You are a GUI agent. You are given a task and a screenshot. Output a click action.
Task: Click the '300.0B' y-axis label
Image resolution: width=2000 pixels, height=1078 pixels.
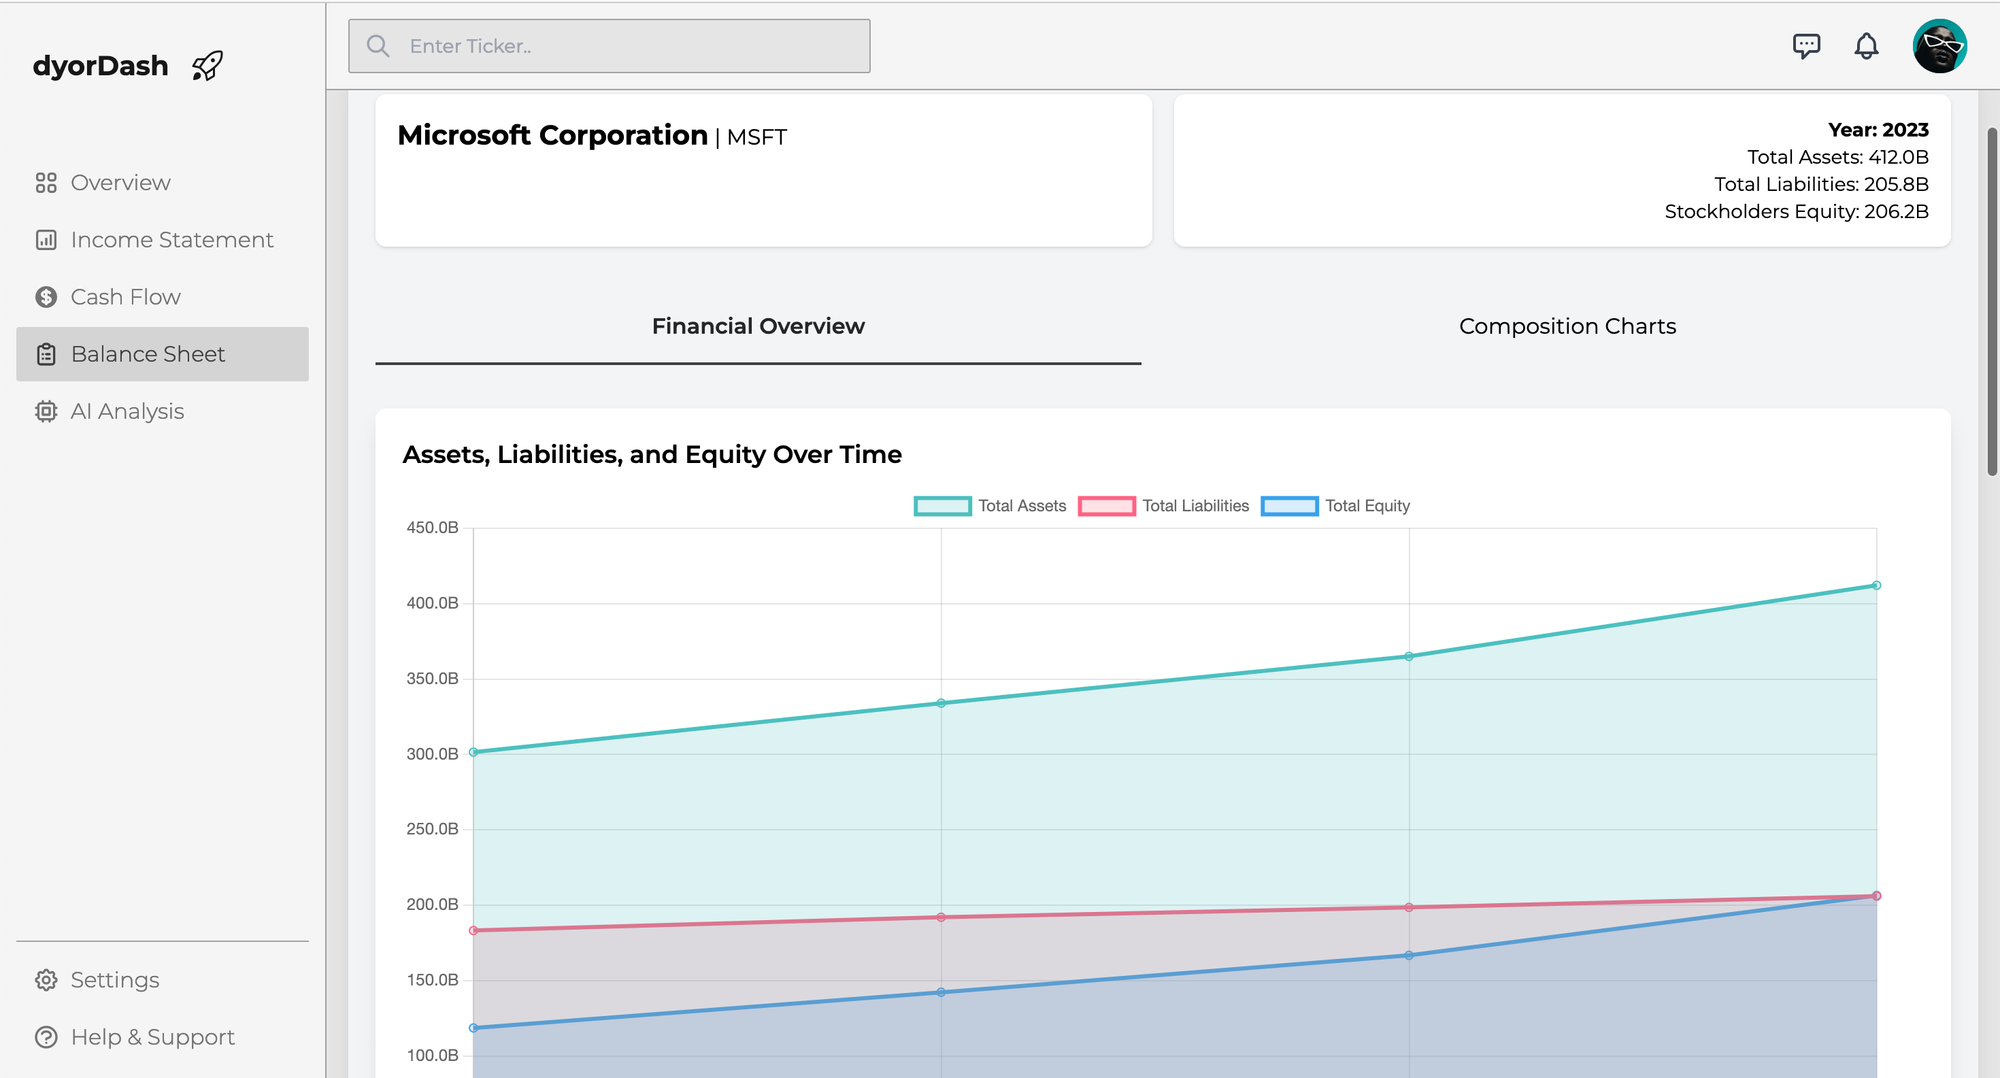[x=432, y=754]
